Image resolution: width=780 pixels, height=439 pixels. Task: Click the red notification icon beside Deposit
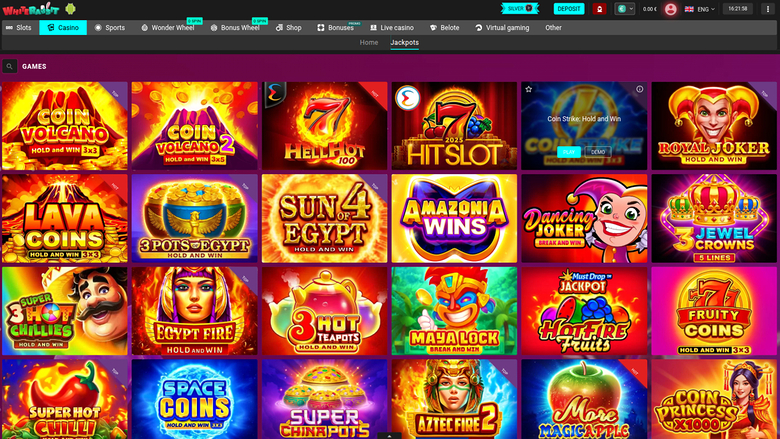[600, 9]
